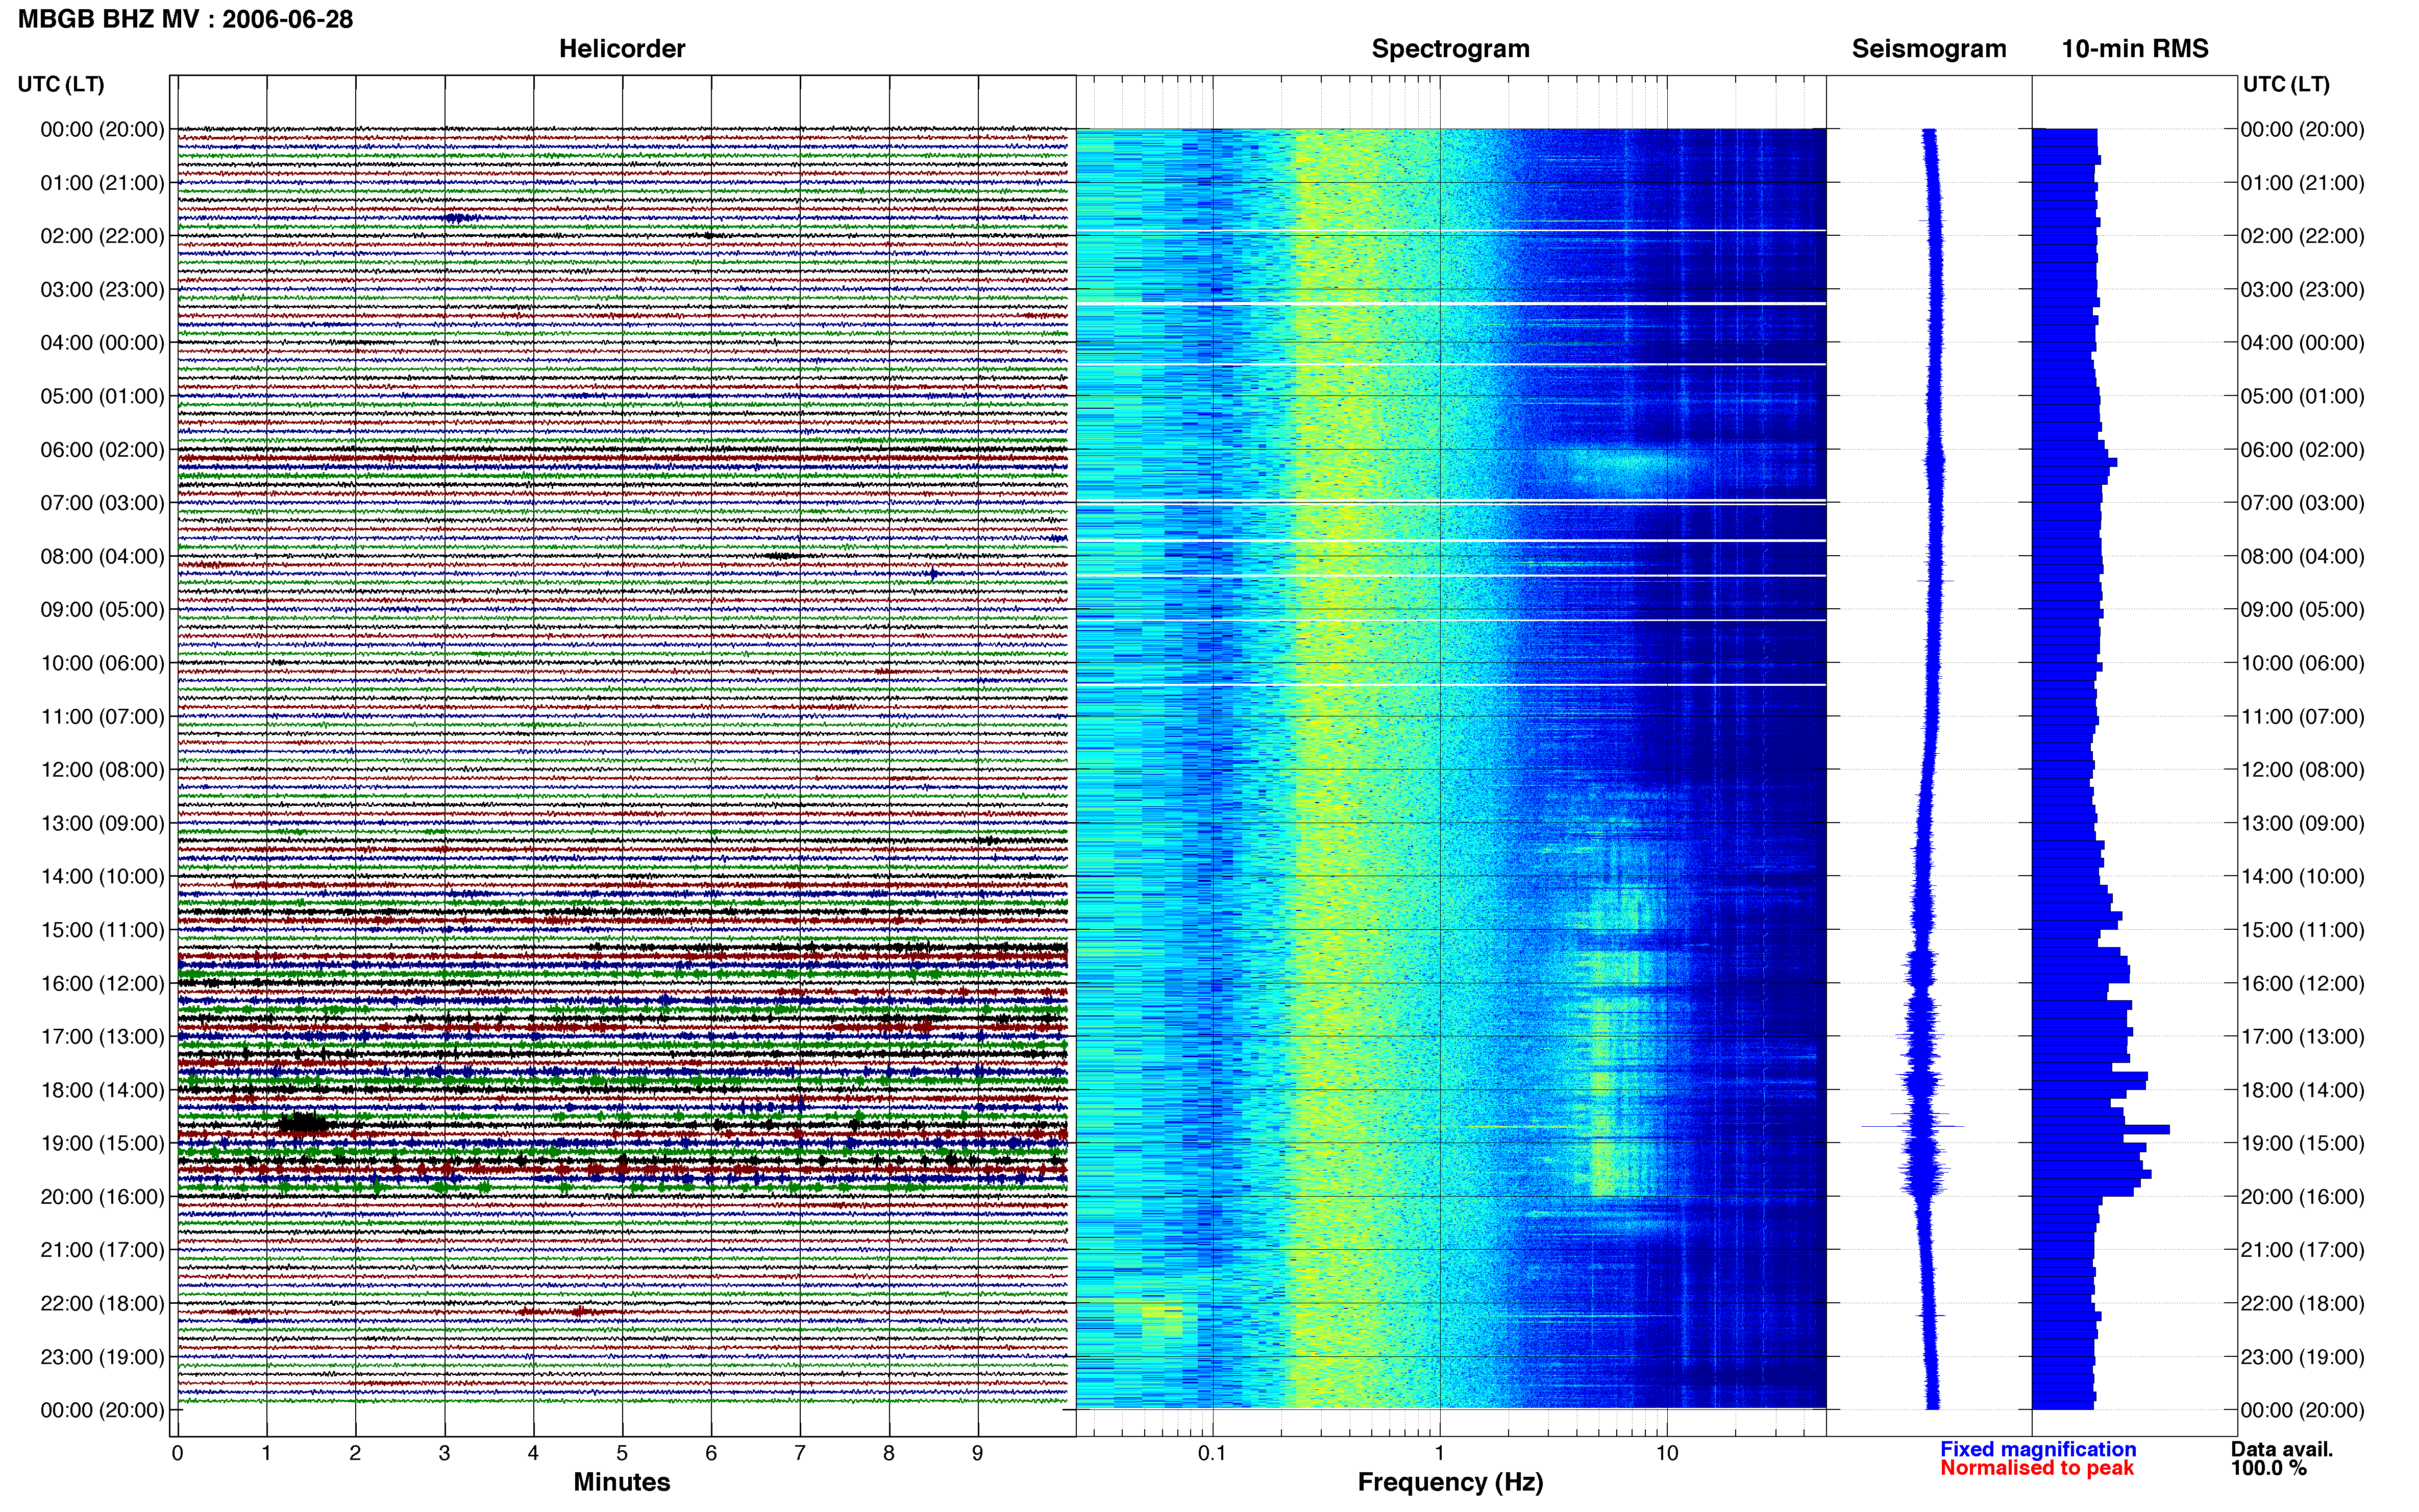
Task: Click the left '02:00 (22:00)' time label
Action: click(x=102, y=236)
